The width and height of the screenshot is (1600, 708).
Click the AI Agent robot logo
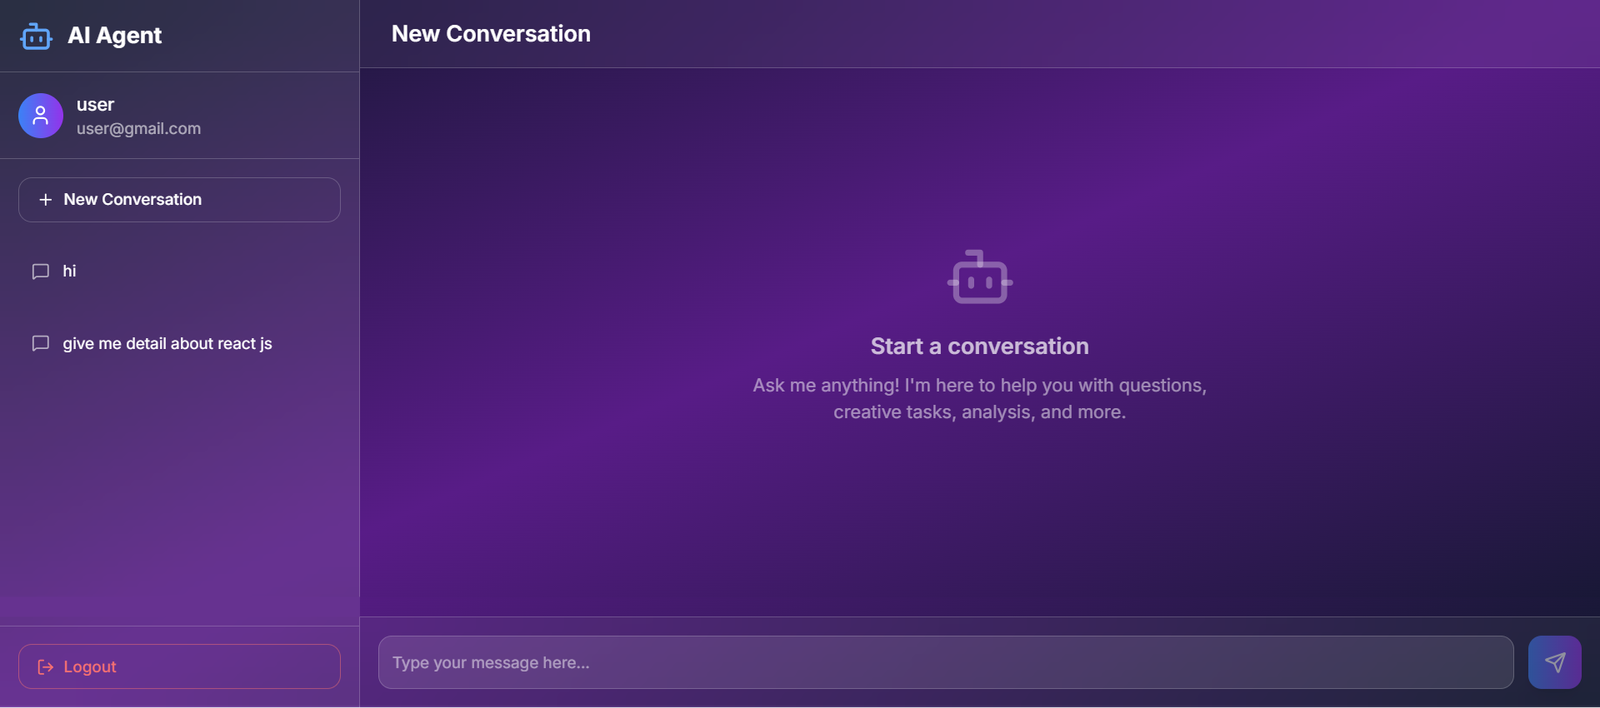pyautogui.click(x=36, y=36)
